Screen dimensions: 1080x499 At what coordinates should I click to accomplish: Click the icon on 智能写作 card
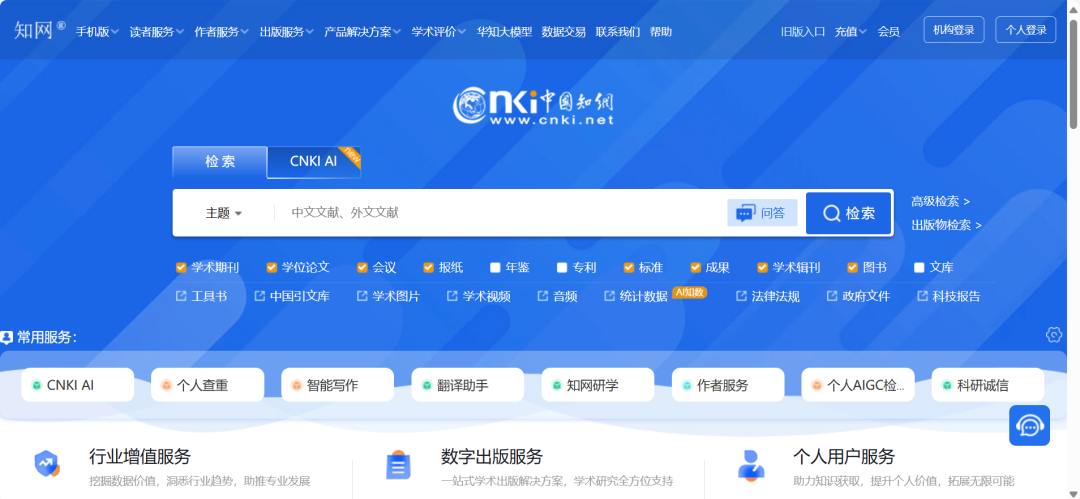(296, 385)
